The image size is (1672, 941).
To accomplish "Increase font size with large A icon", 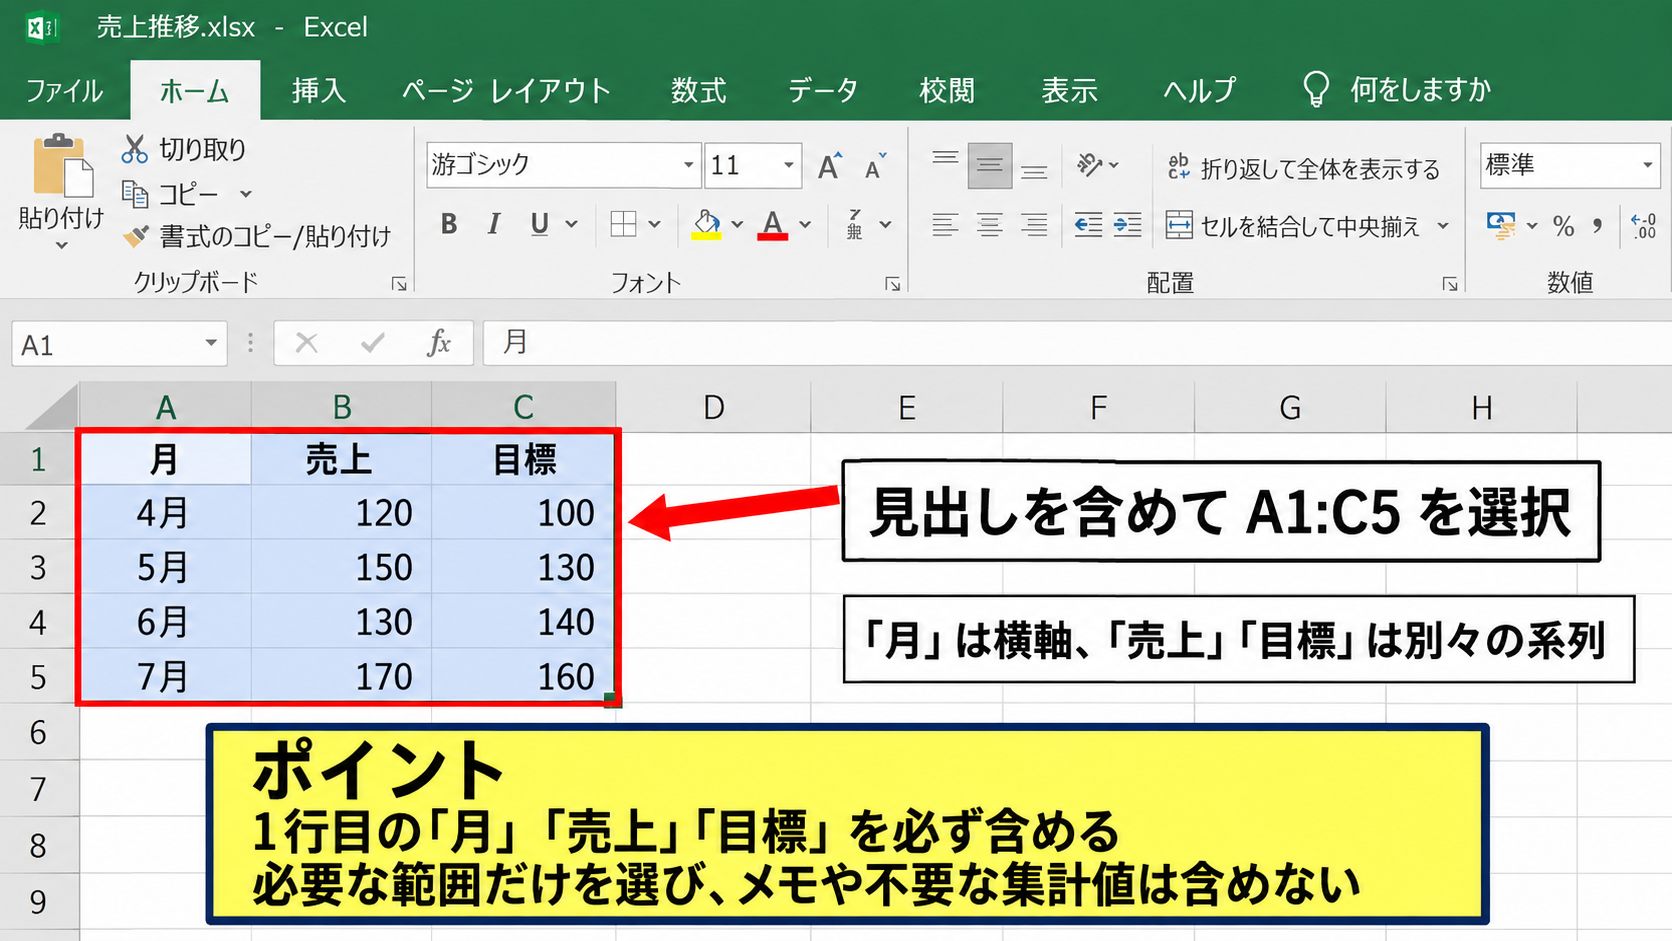I will point(829,166).
